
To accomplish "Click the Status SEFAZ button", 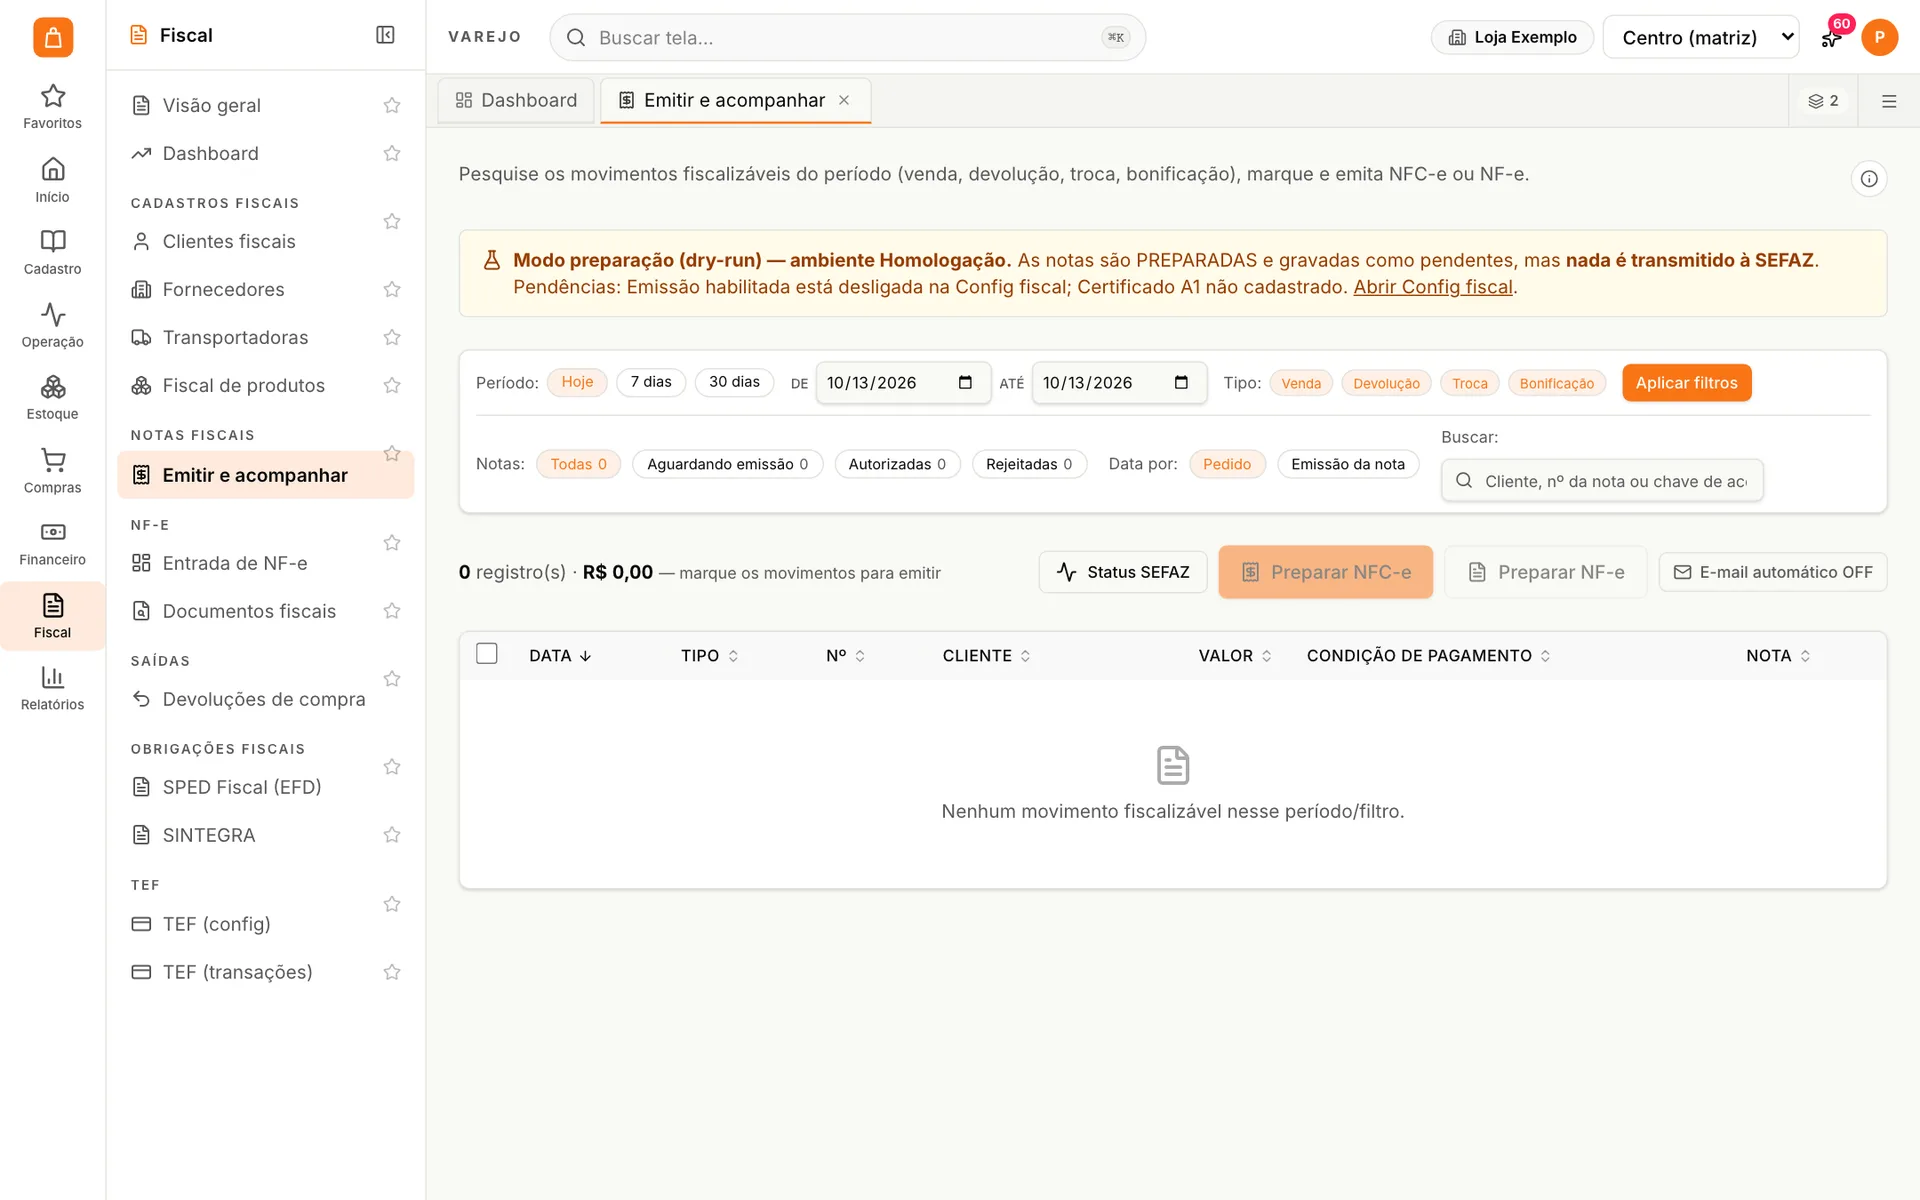I will click(x=1123, y=572).
